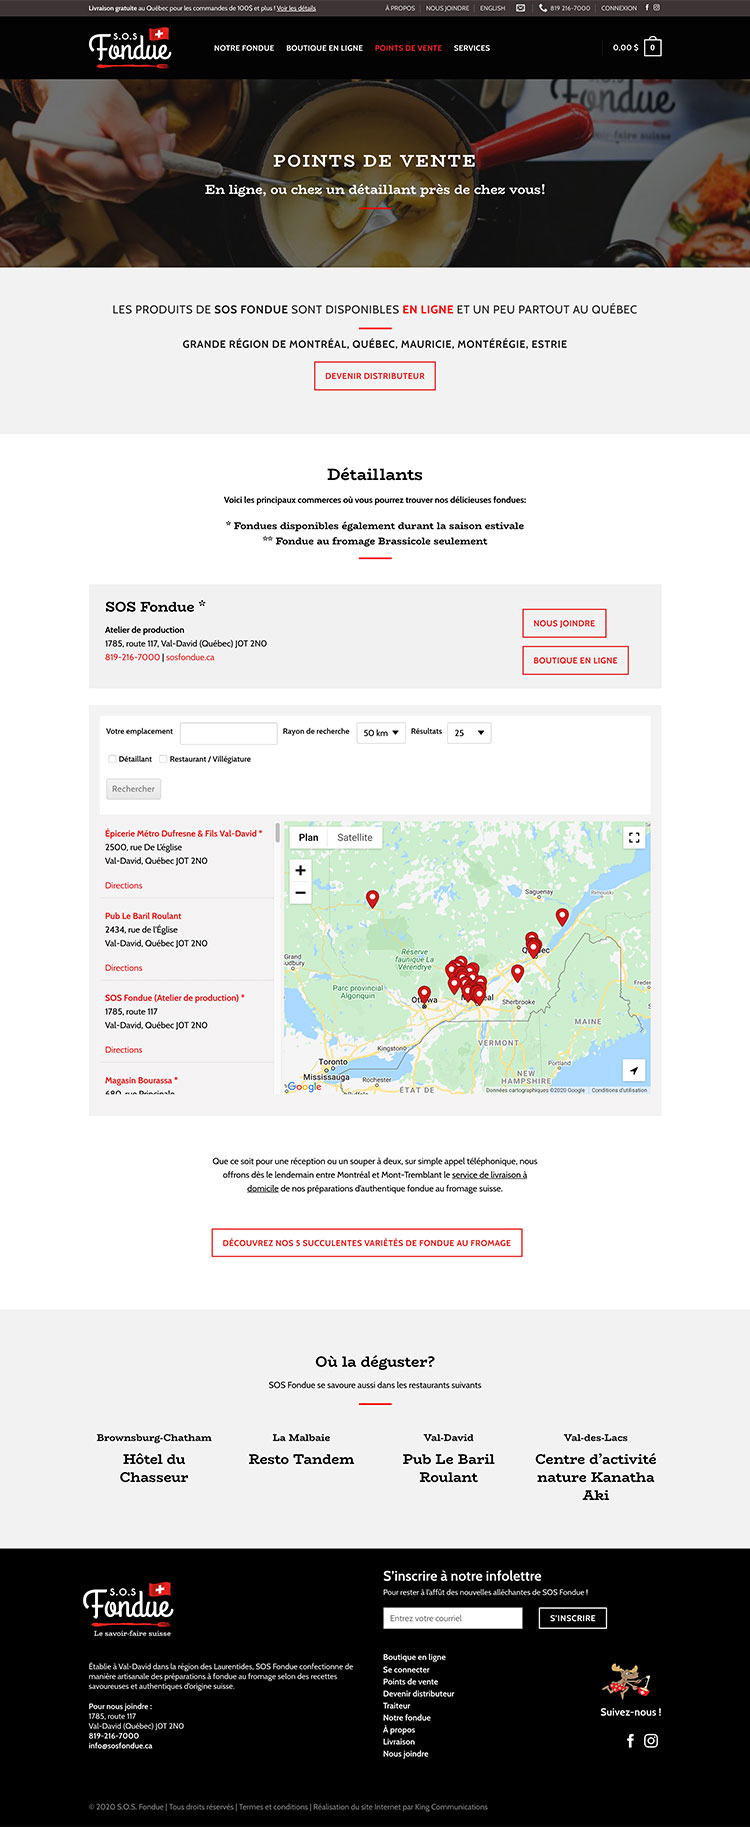This screenshot has height=1827, width=750.
Task: Check the Détaillant filter checkbox
Action: click(112, 759)
